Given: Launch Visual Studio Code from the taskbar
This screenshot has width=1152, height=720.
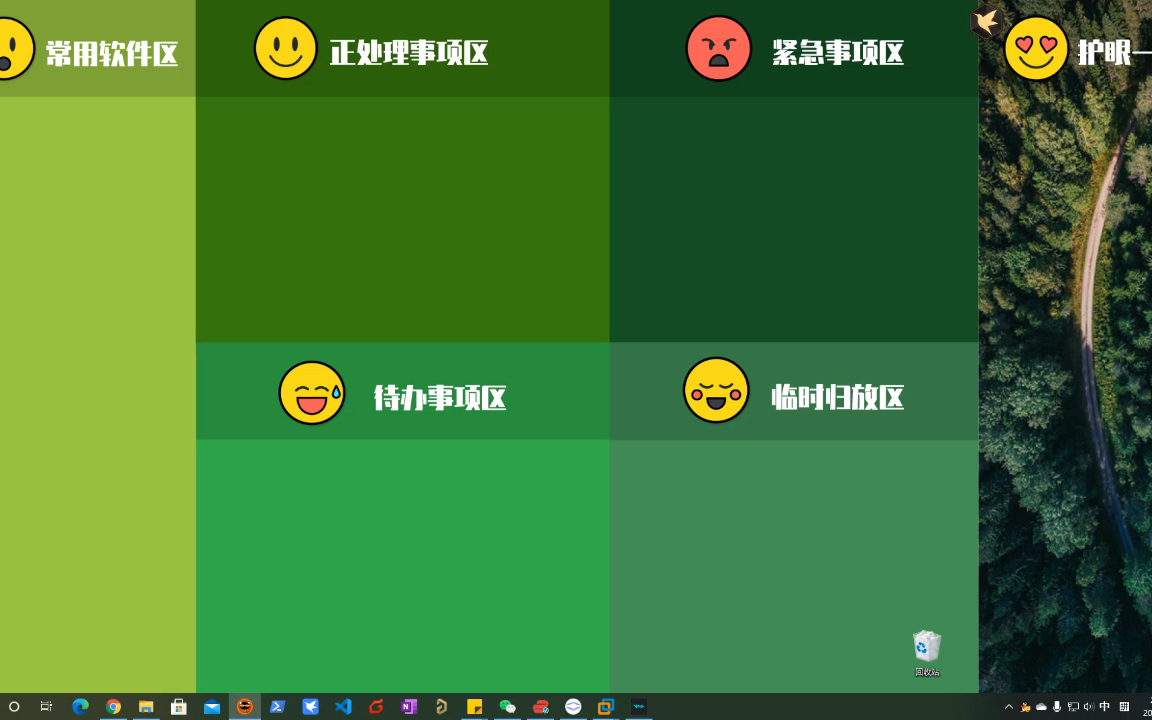Looking at the screenshot, I should coord(343,707).
